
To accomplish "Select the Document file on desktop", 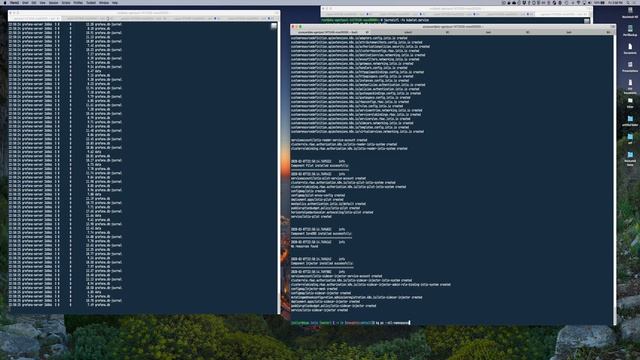I will pyautogui.click(x=630, y=49).
